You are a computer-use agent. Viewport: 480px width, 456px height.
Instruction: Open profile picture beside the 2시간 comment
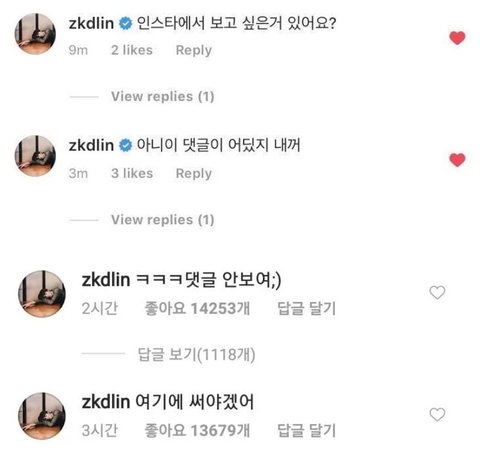(42, 294)
